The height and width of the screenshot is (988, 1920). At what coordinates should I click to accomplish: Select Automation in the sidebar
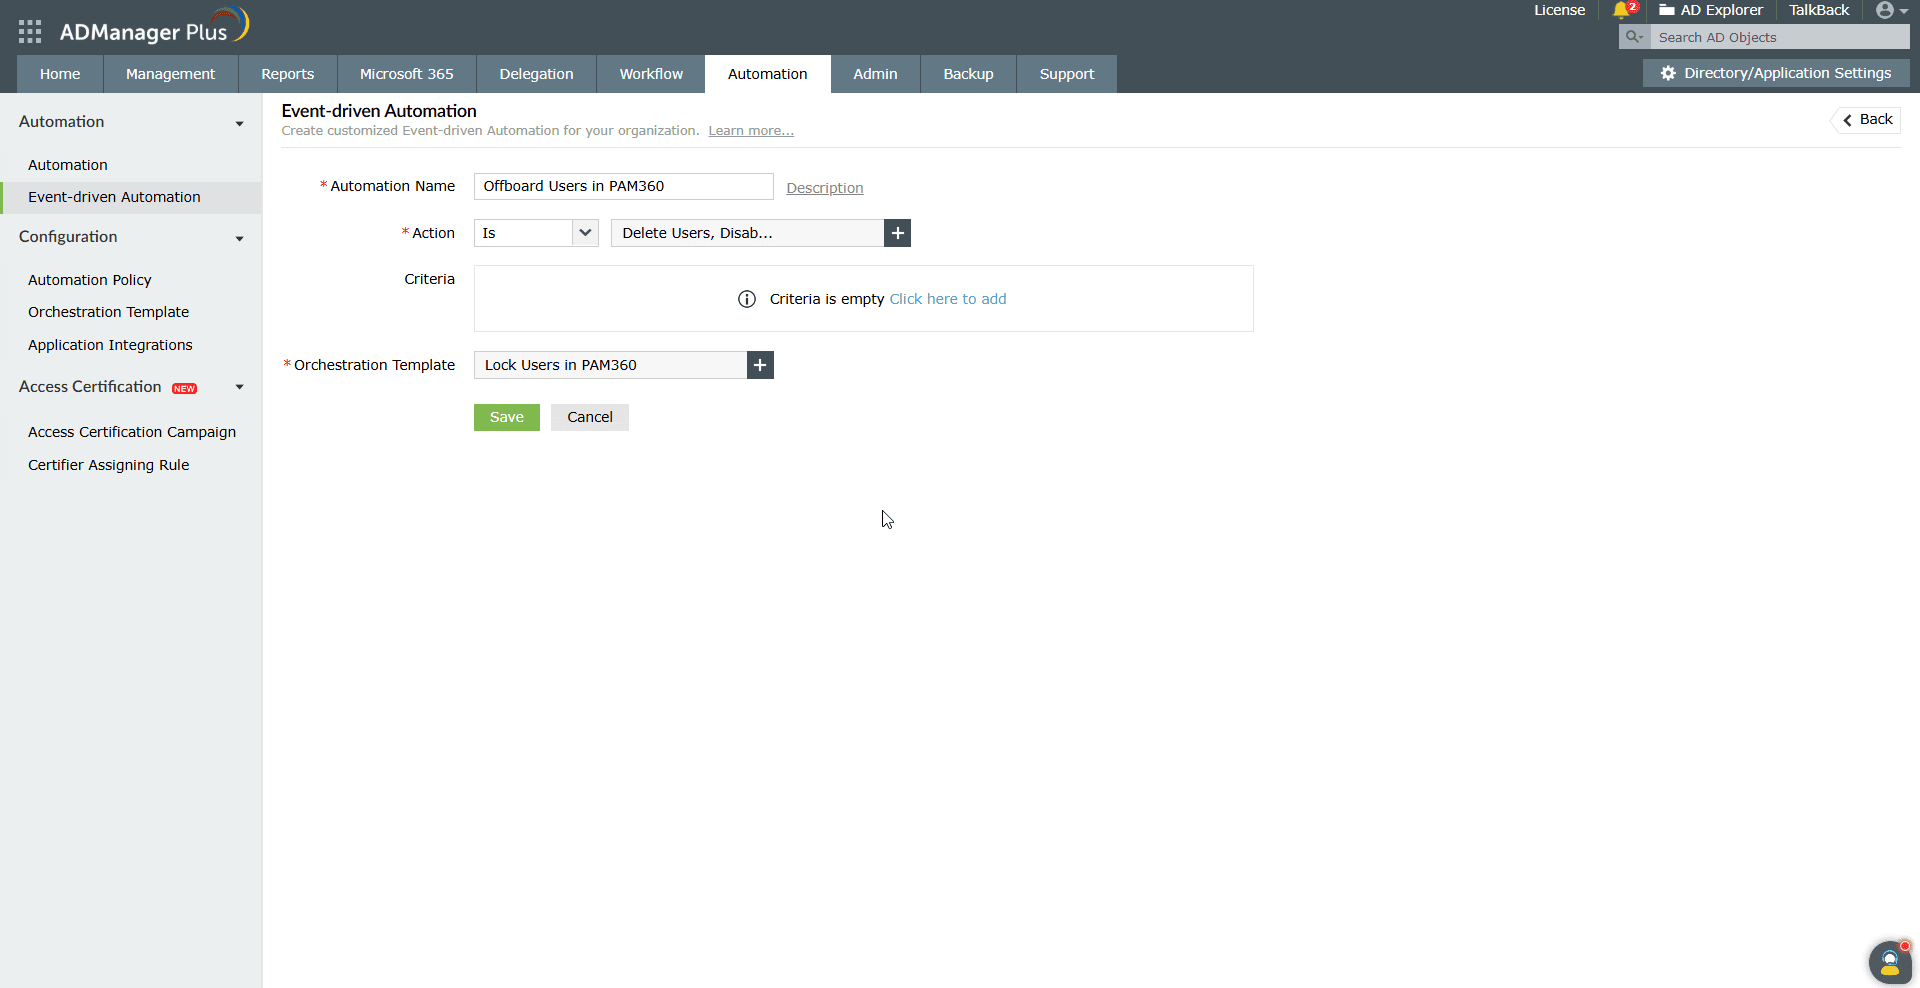[x=68, y=165]
